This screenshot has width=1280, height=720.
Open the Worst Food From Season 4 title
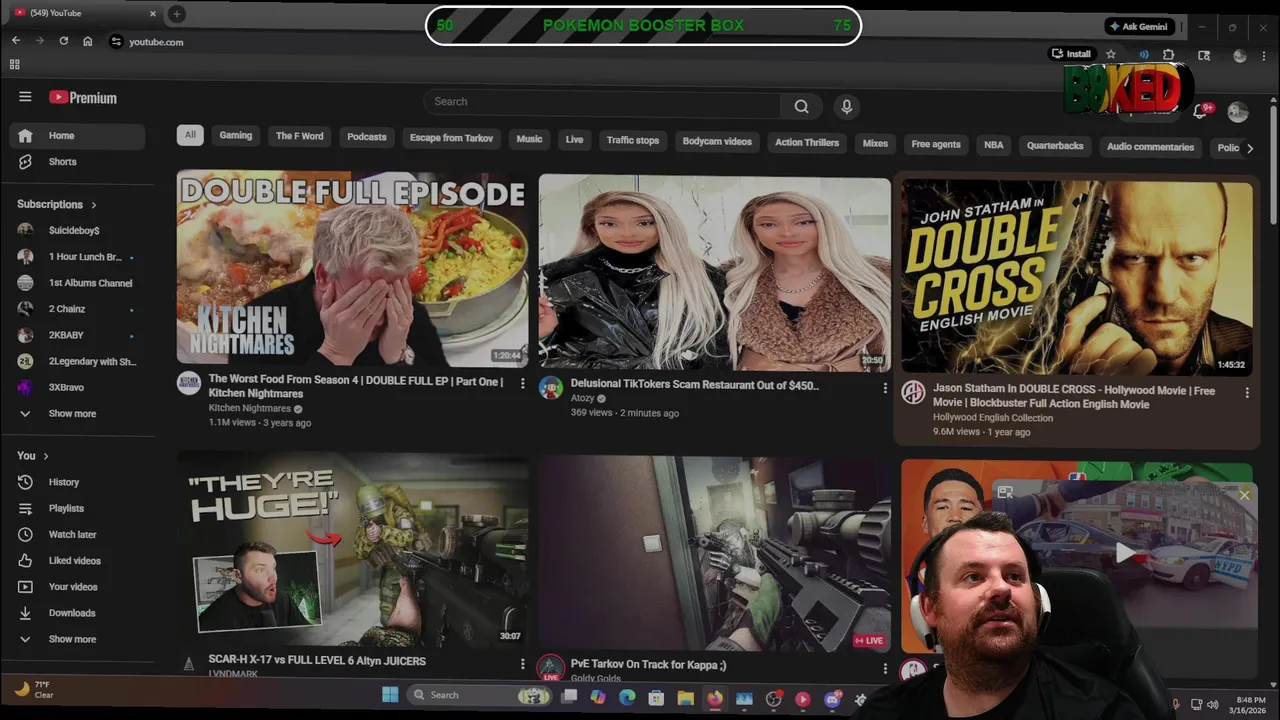(x=355, y=387)
